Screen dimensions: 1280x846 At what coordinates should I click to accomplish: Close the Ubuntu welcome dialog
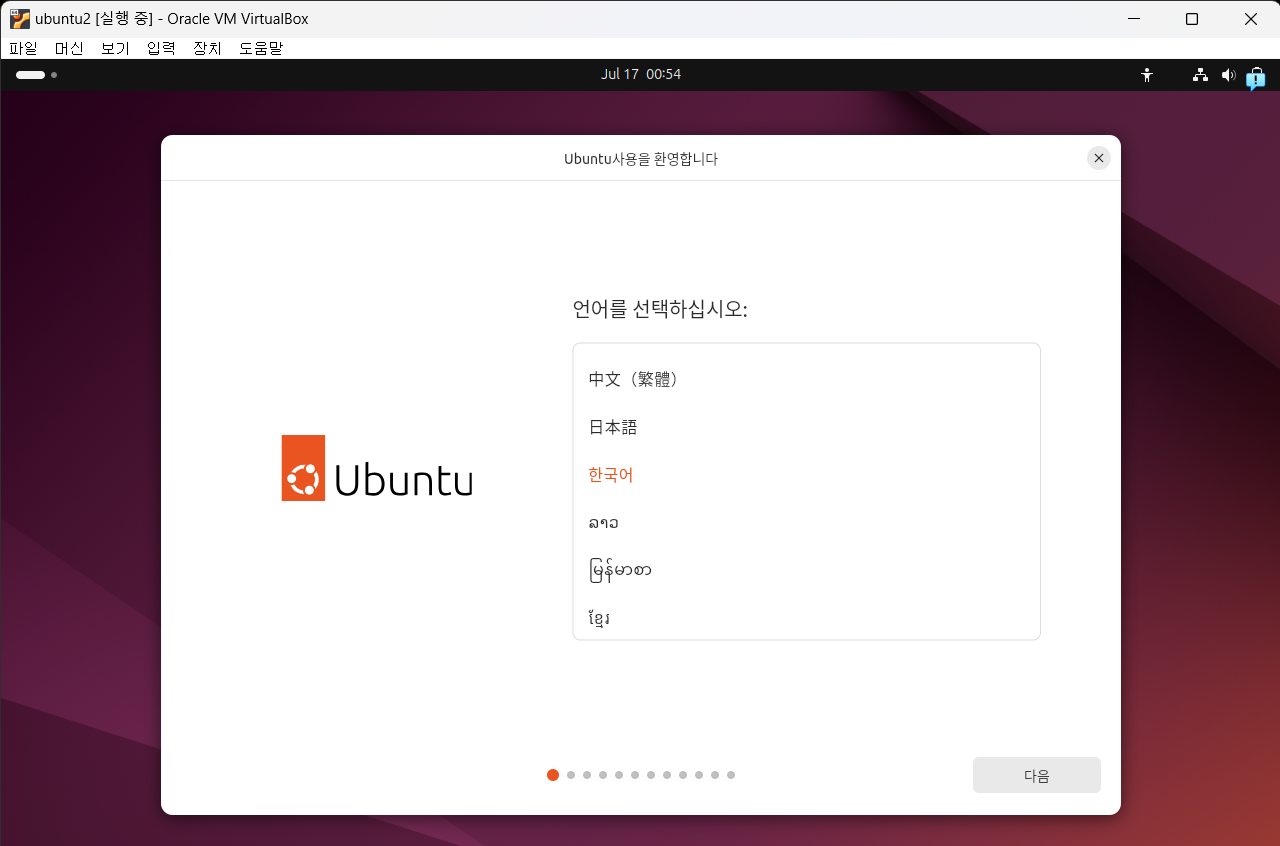click(x=1098, y=158)
